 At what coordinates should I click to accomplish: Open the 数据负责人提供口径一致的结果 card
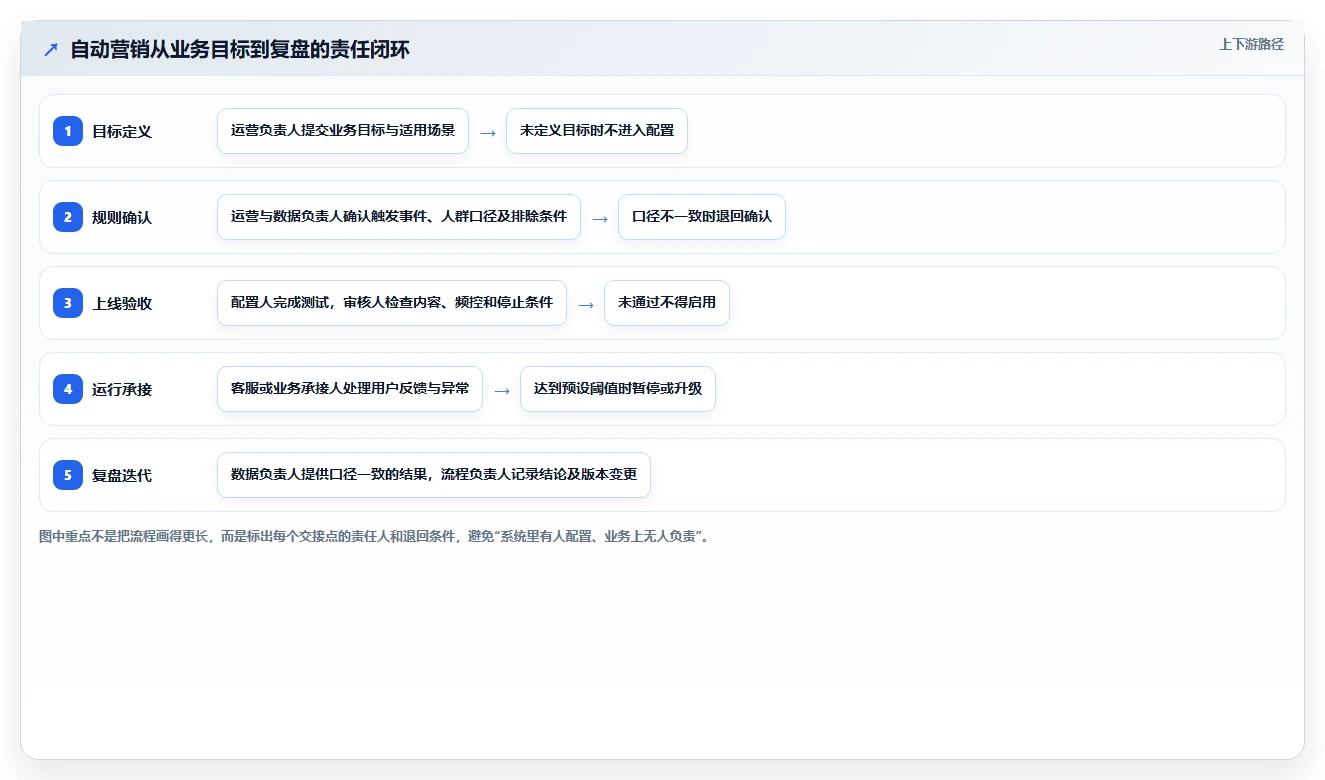click(x=434, y=475)
